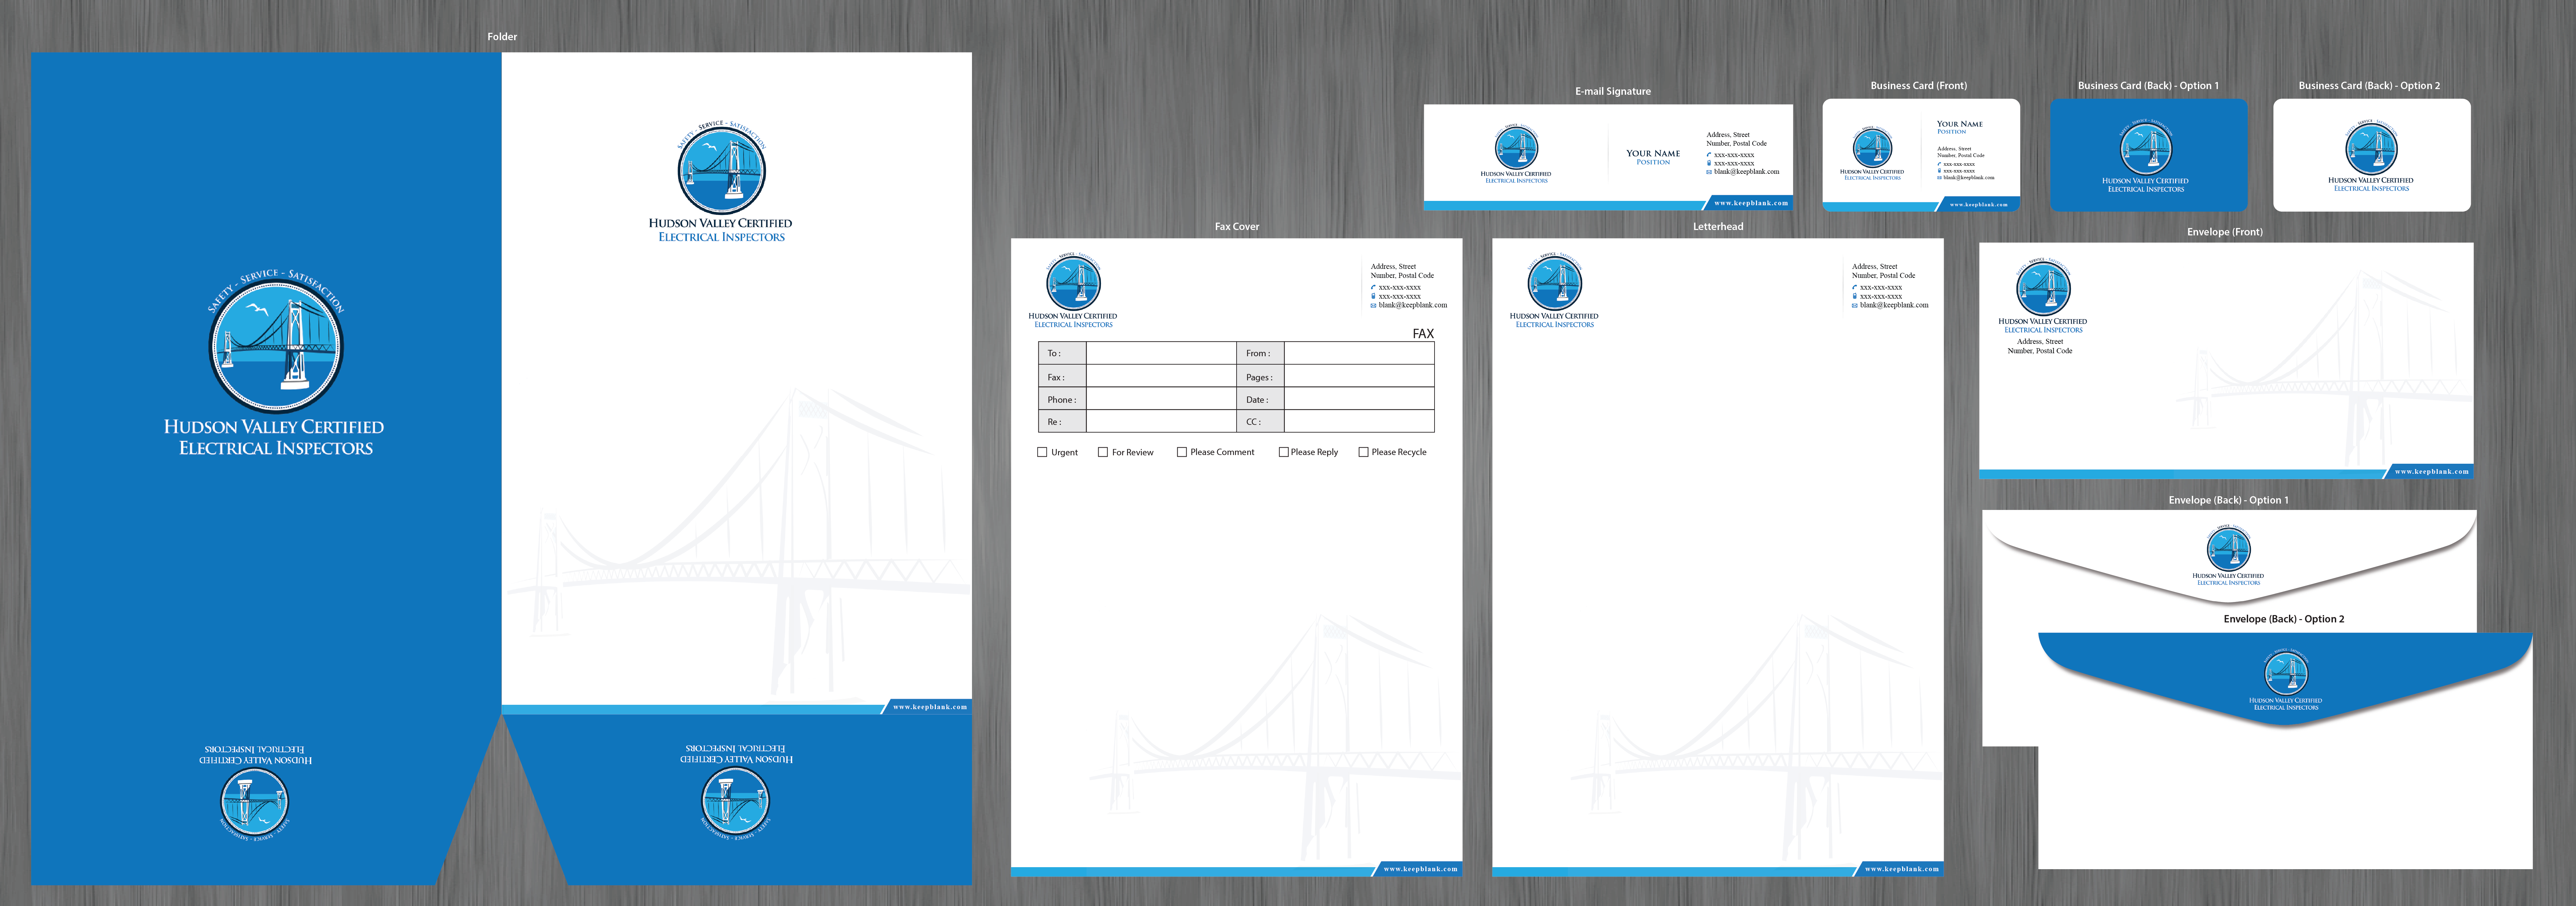The height and width of the screenshot is (906, 2576).
Task: Check the Urgent checkbox on the fax cover
Action: [1042, 452]
